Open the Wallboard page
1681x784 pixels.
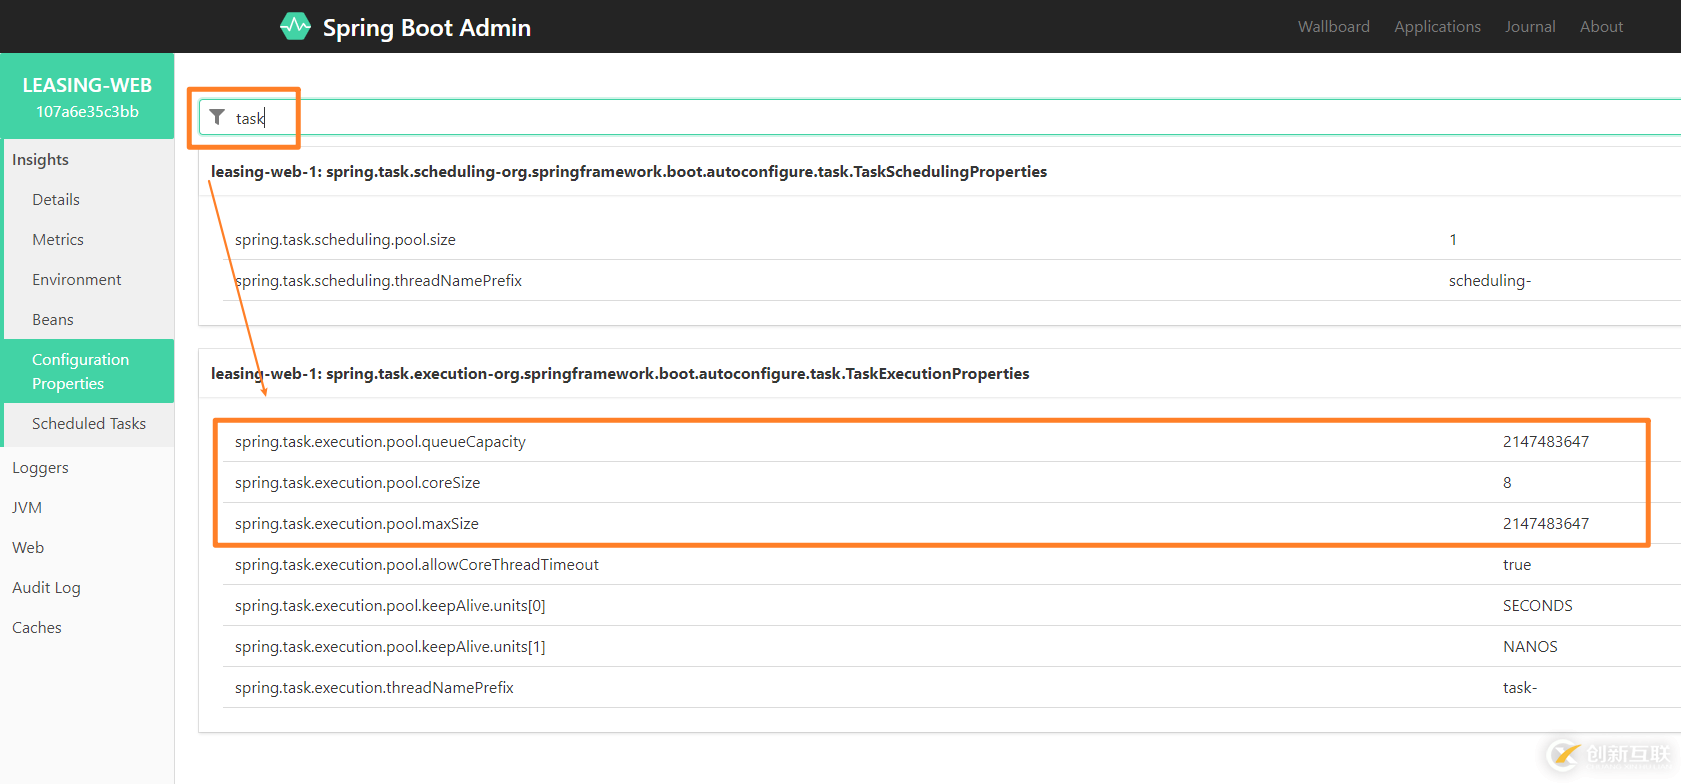pos(1333,27)
